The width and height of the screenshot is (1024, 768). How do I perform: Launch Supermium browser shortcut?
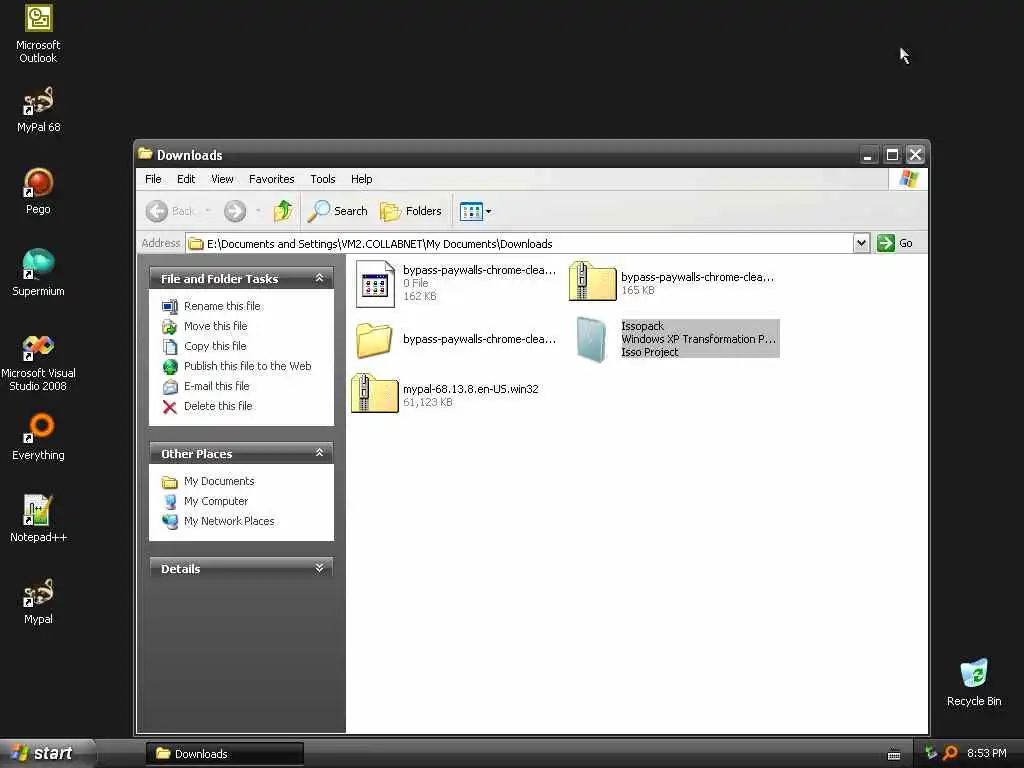38,273
